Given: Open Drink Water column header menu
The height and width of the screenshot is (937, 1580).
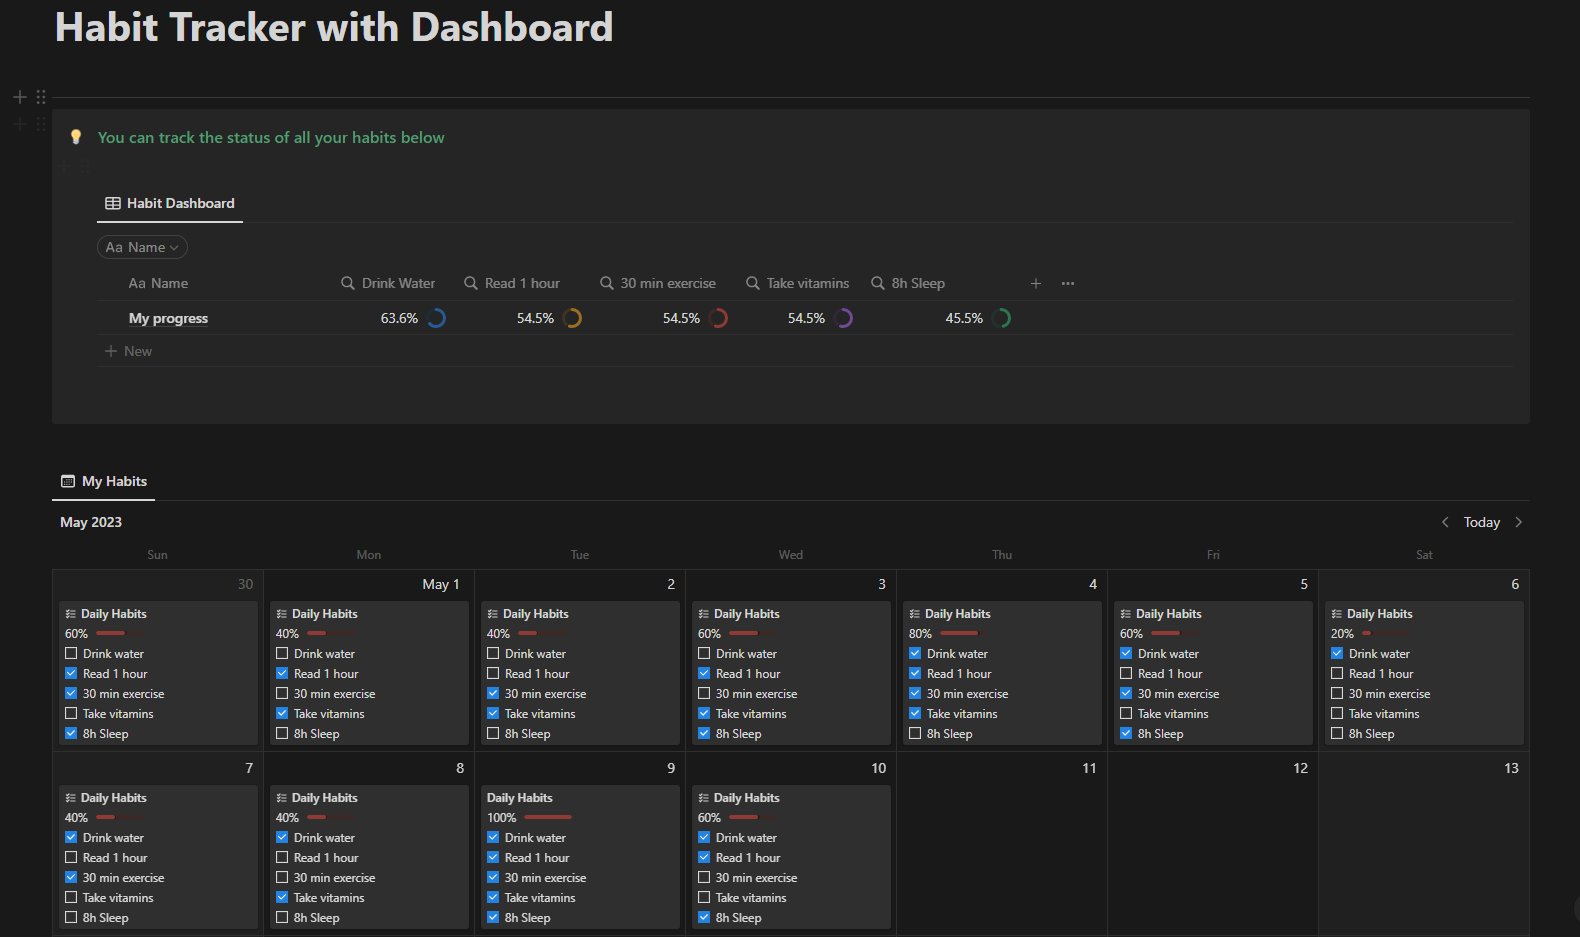Looking at the screenshot, I should (x=388, y=283).
